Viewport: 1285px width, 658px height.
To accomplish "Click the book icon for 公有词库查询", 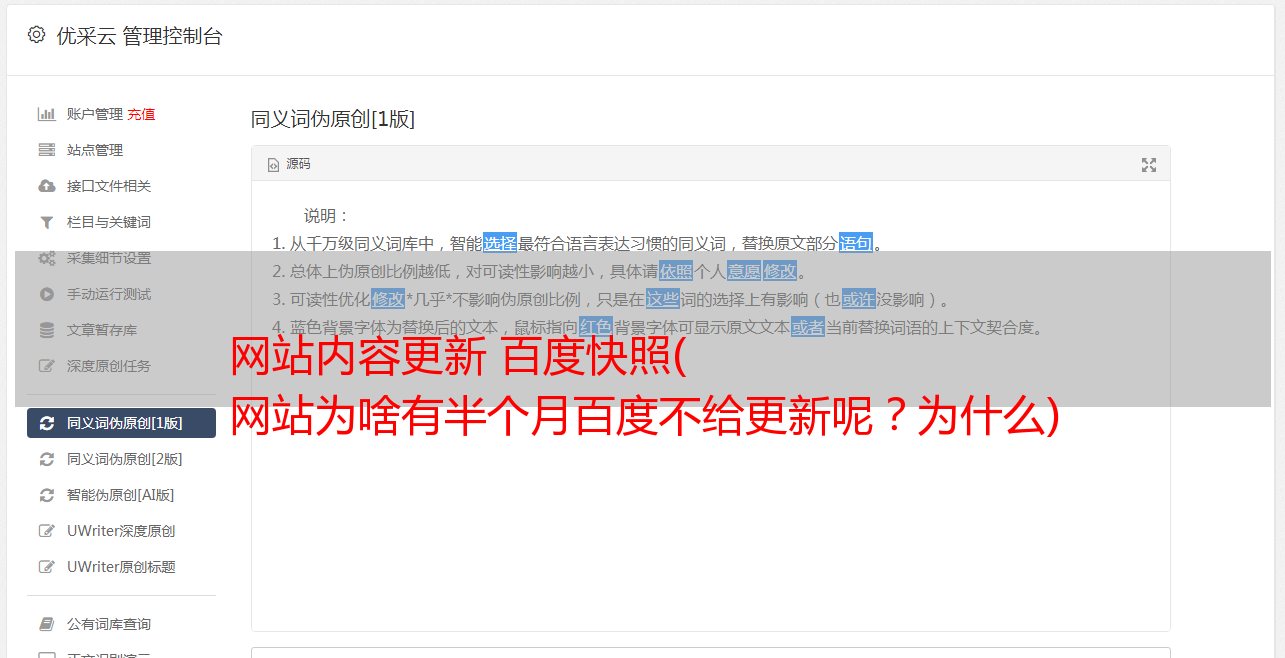I will pyautogui.click(x=46, y=624).
